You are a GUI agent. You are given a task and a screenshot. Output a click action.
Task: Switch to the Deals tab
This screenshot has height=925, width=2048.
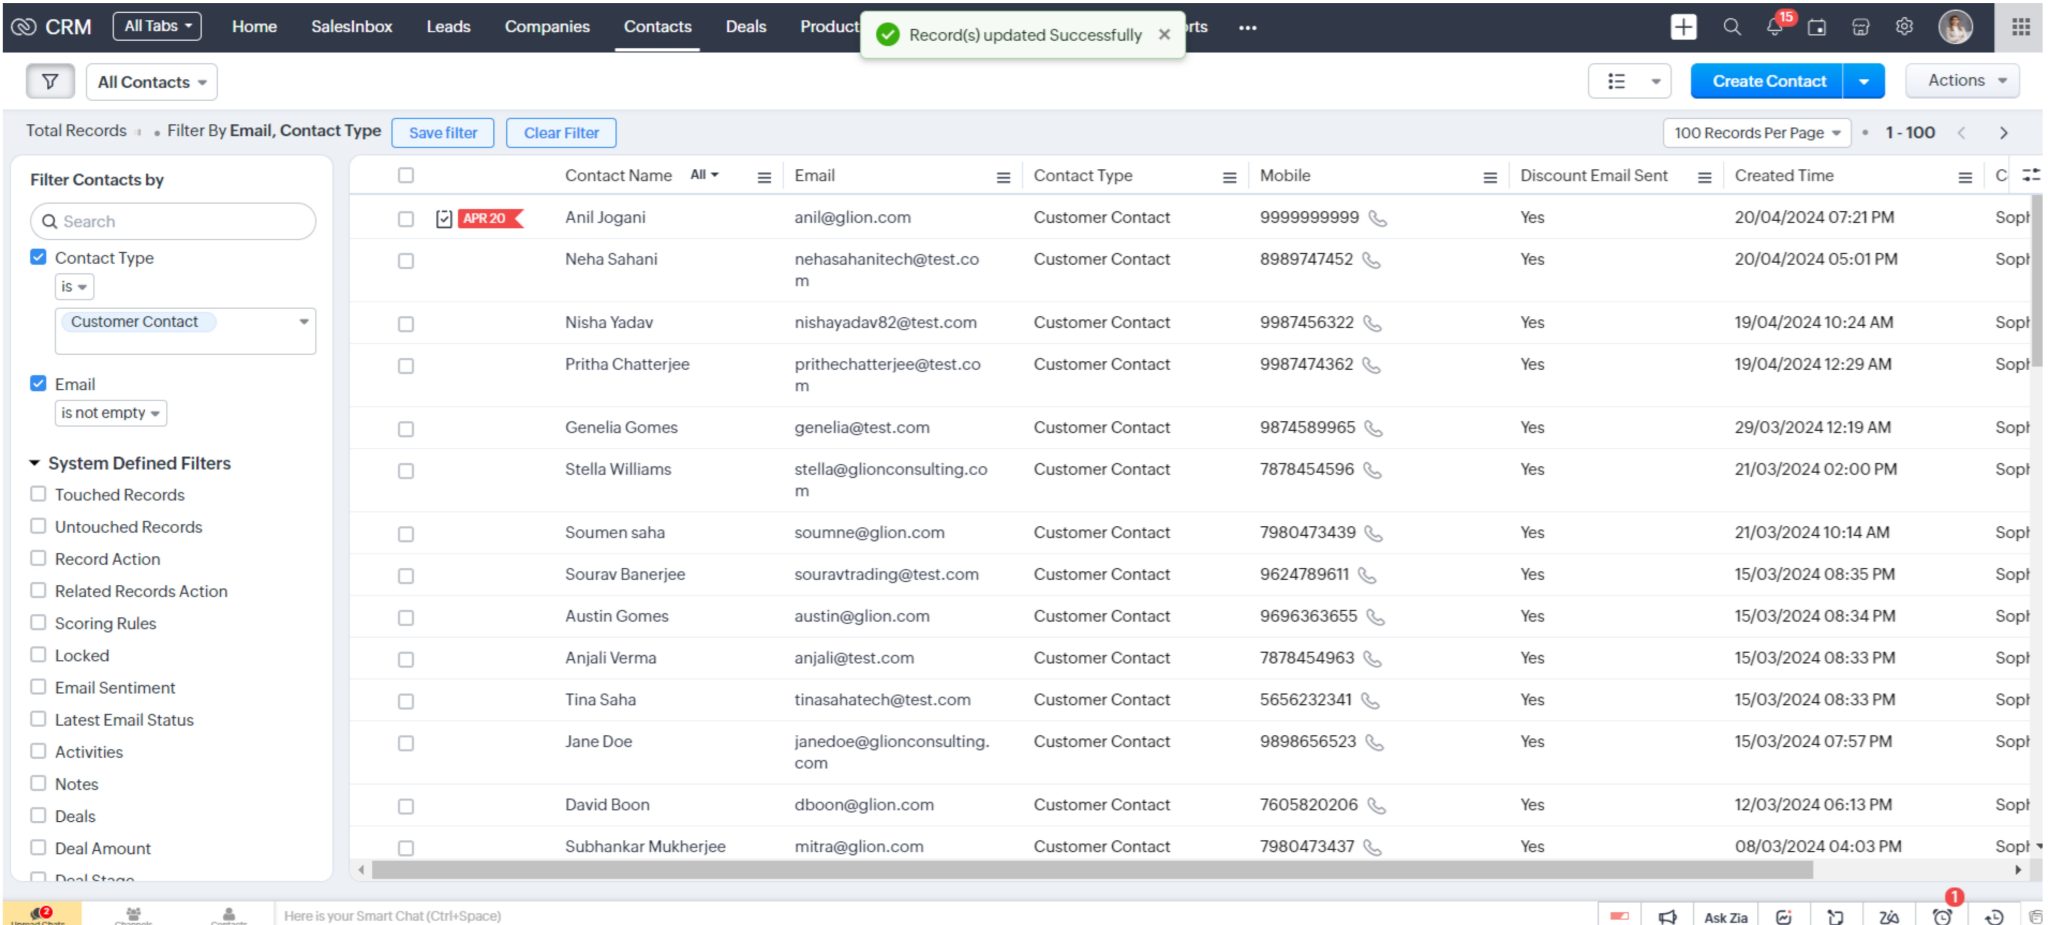point(745,27)
